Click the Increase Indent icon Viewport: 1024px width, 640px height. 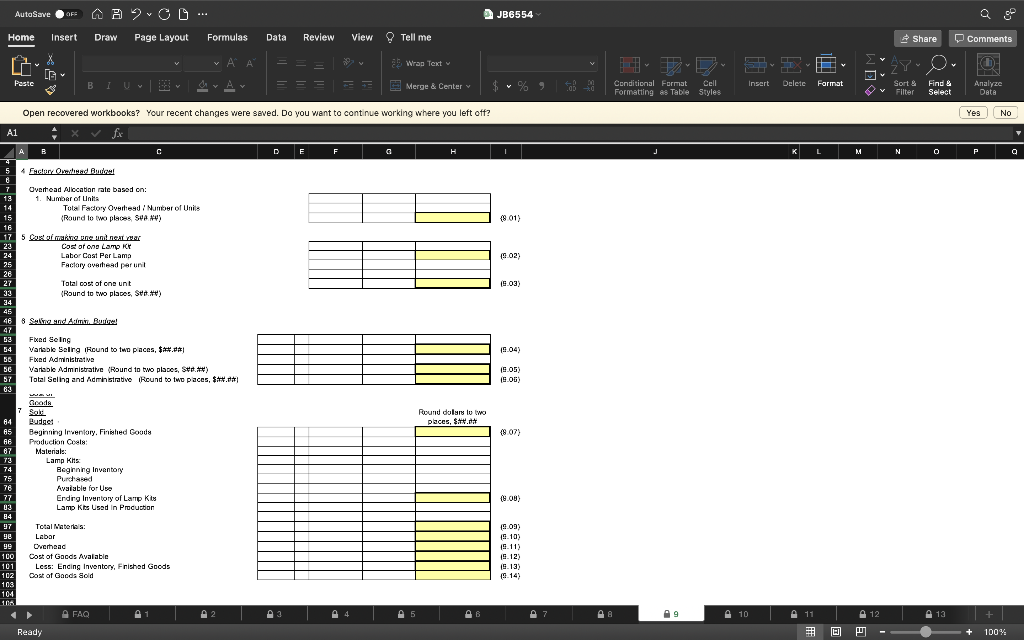coord(367,85)
